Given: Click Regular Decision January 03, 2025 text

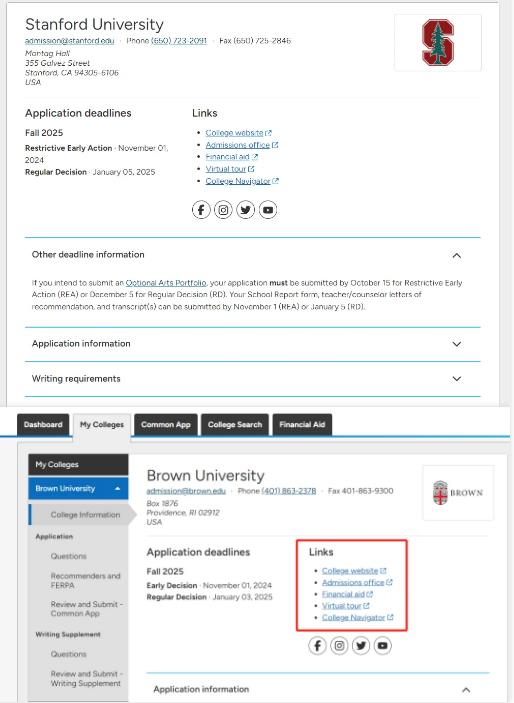Looking at the screenshot, I should coord(209,597).
